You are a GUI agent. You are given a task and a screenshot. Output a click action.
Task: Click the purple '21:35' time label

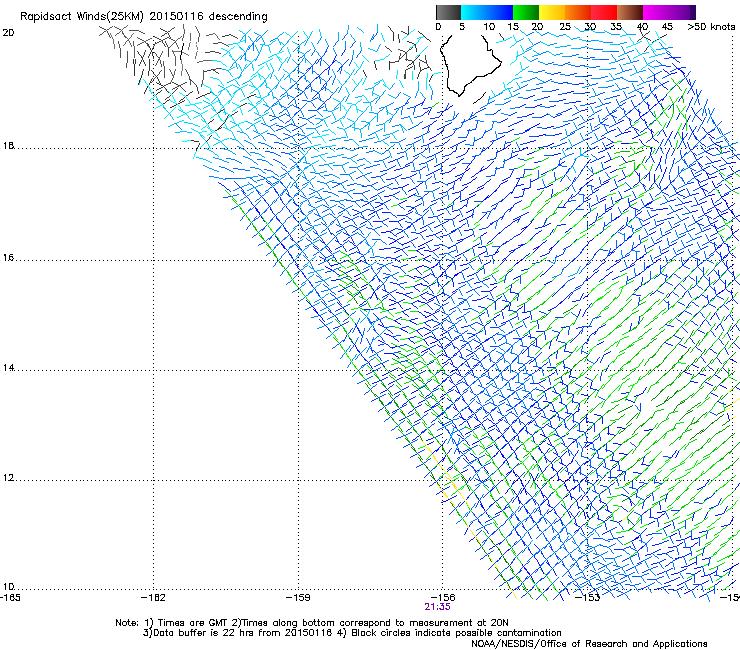tap(437, 607)
